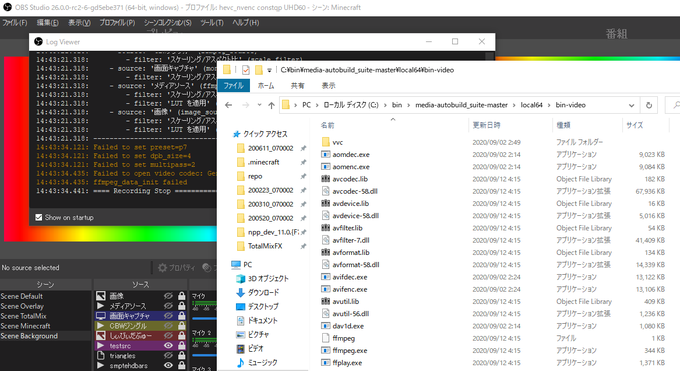
Task: Expand chevron after media-autobuild_suite-master breadcrumb
Action: click(x=514, y=105)
